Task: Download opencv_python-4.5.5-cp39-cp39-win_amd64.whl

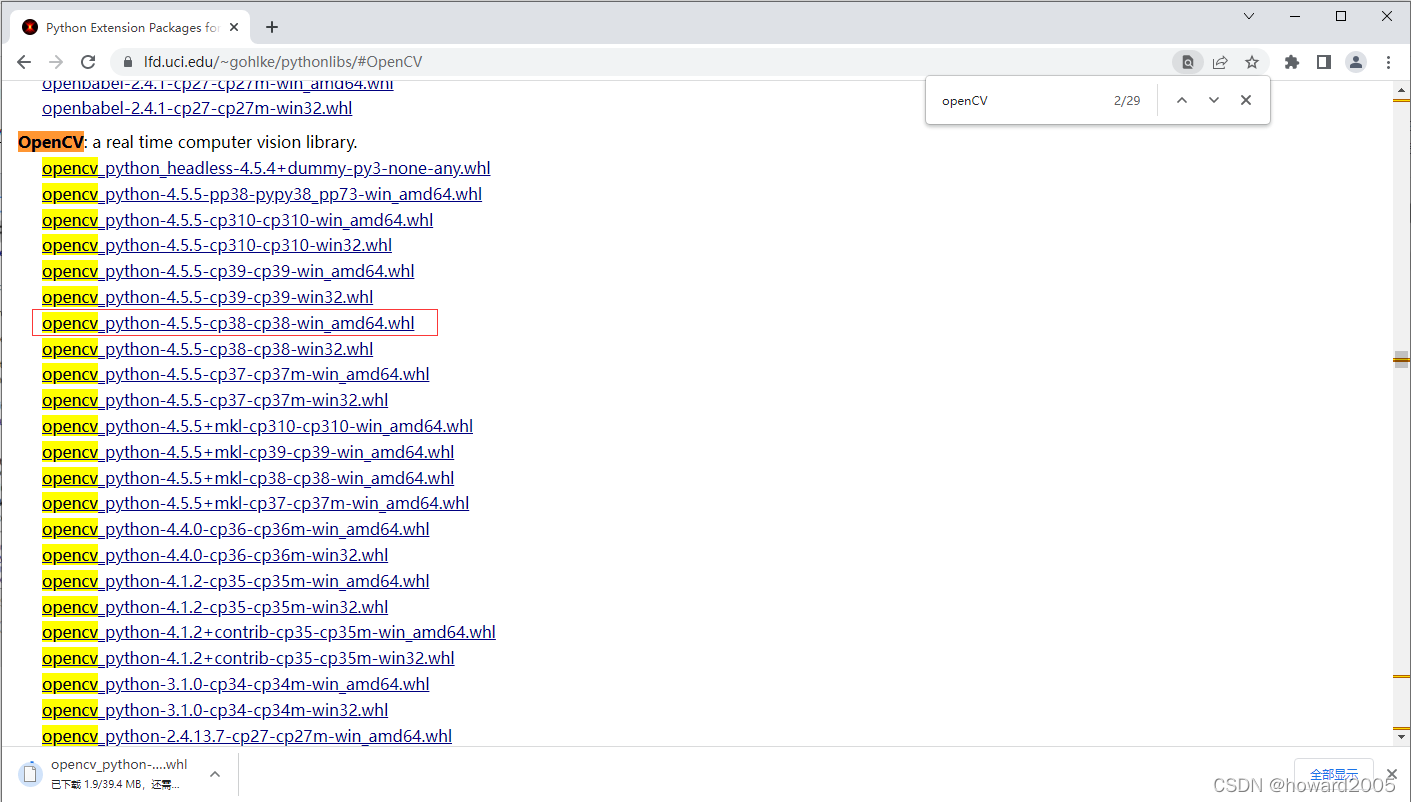Action: [228, 271]
